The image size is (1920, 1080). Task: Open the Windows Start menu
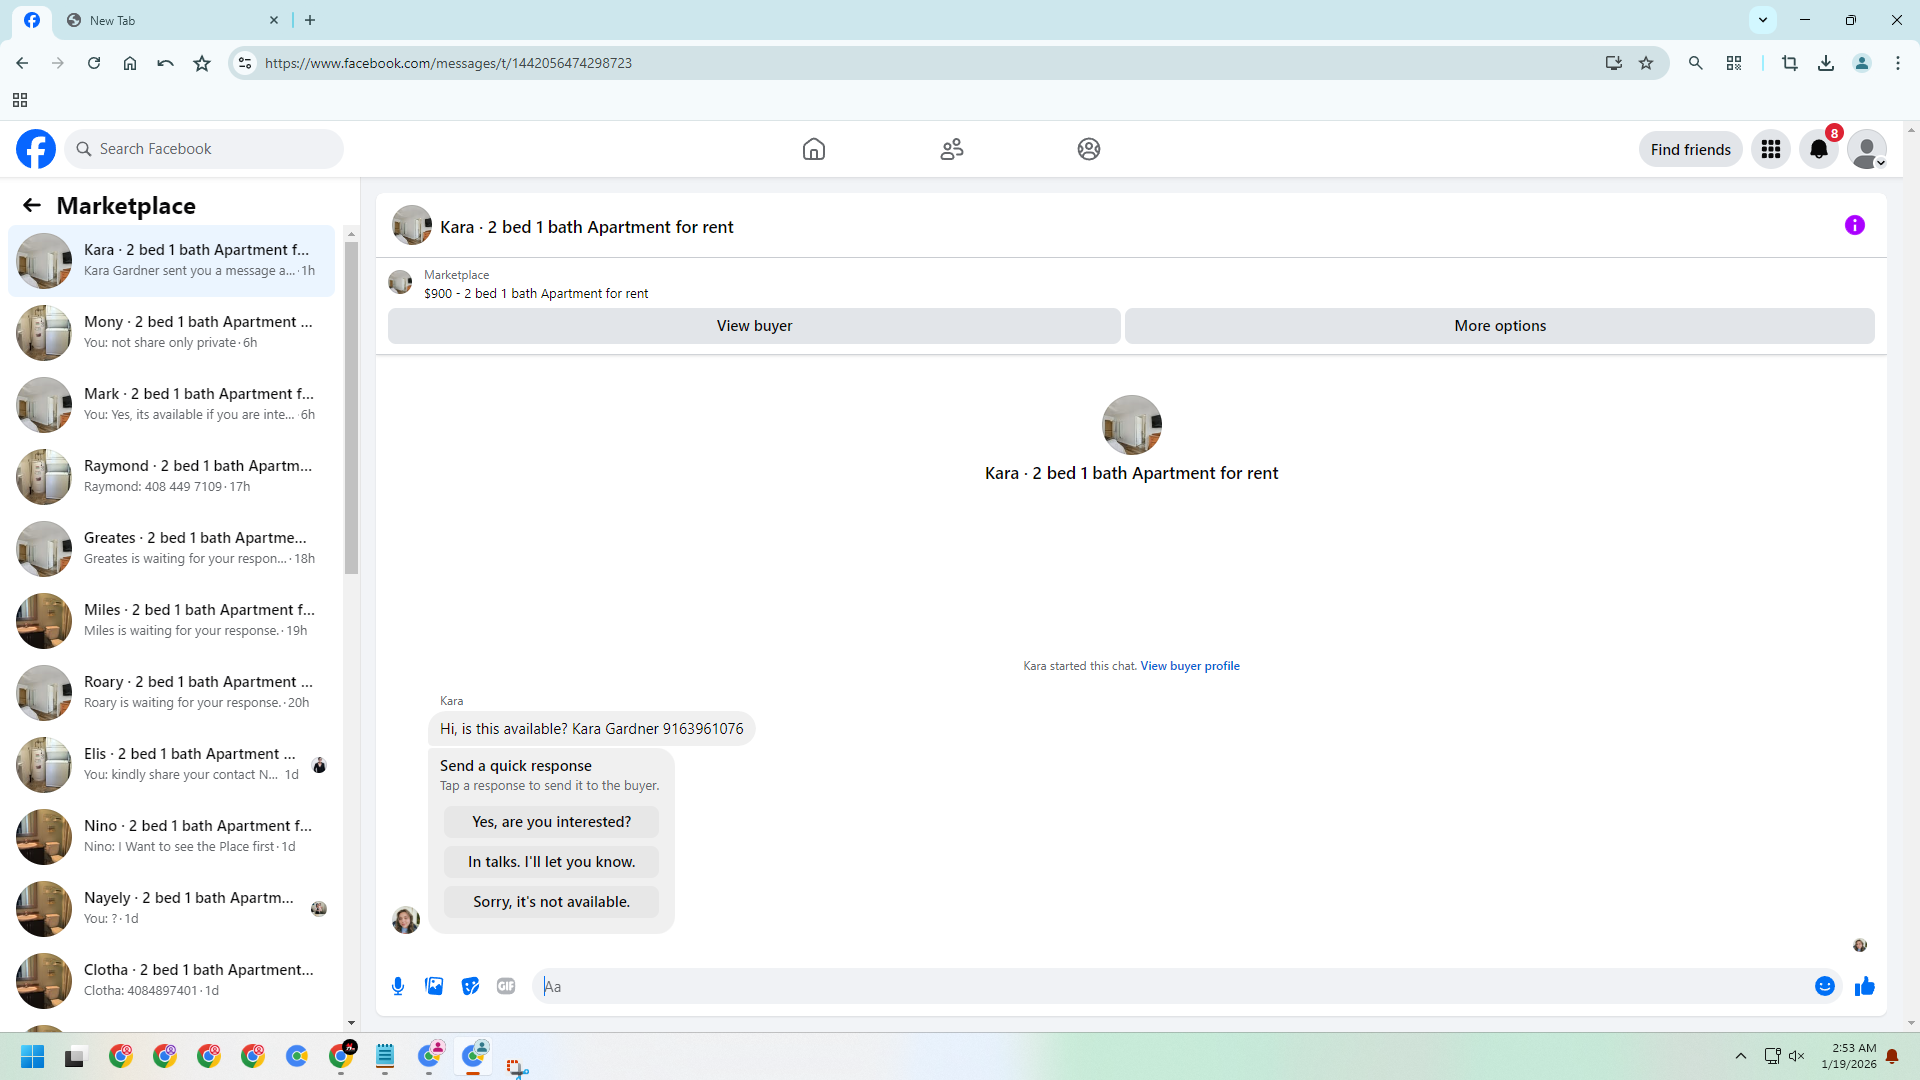(x=32, y=1057)
